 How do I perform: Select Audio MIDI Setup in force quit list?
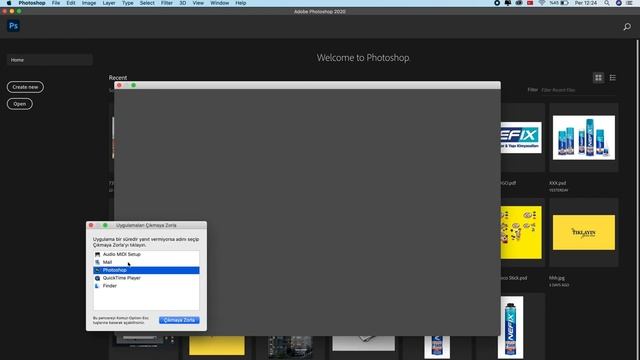[x=146, y=254]
